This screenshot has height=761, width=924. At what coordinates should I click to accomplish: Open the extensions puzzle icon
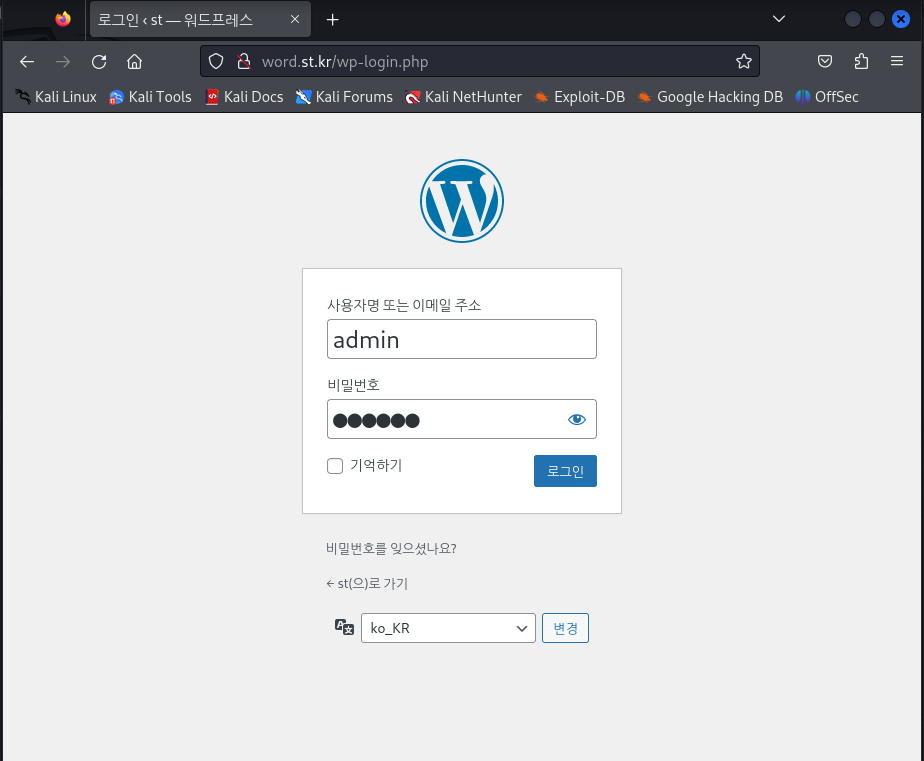(x=861, y=61)
